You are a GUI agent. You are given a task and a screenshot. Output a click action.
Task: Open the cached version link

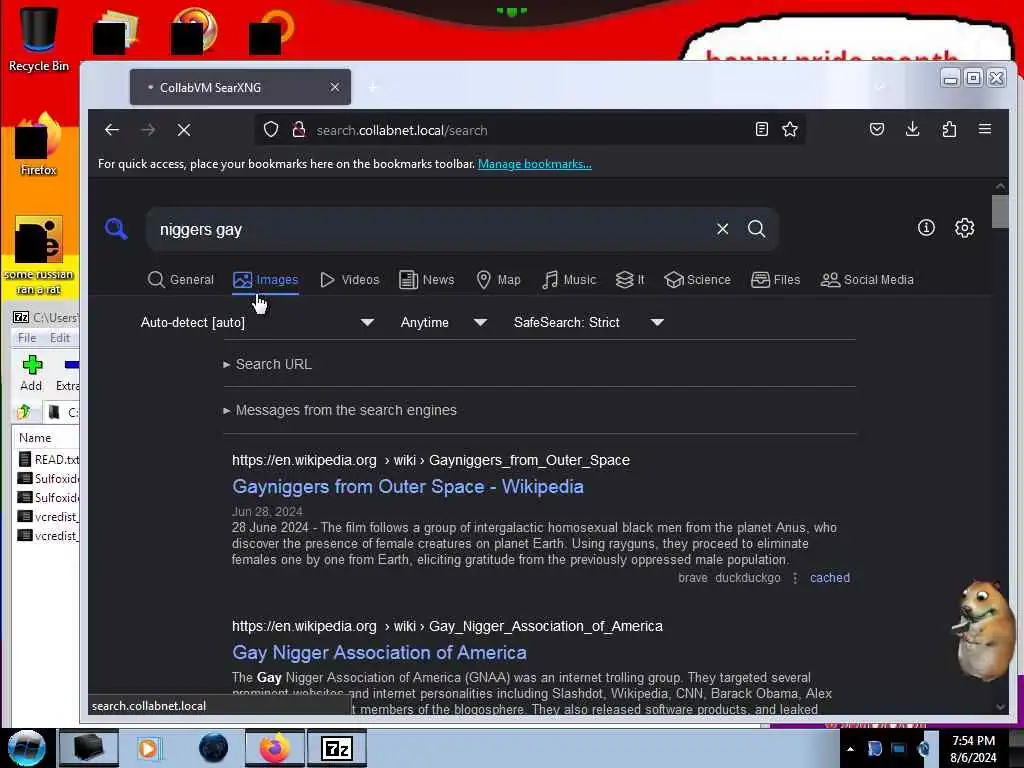[829, 577]
